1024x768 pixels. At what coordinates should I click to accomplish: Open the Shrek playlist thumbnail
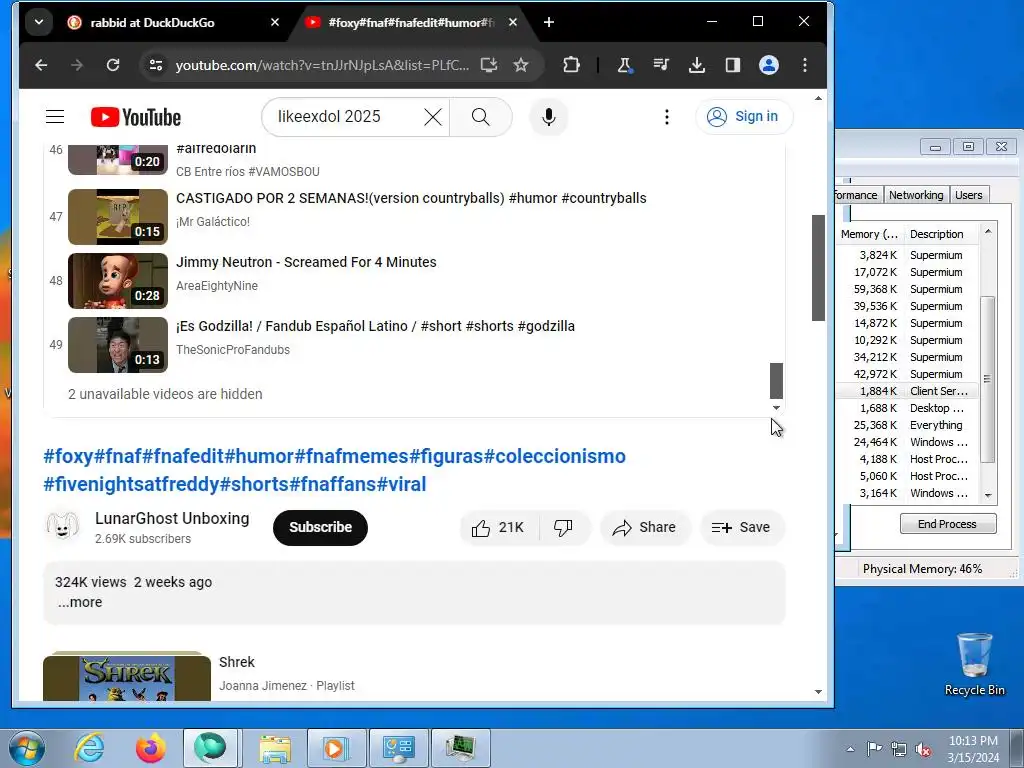tap(127, 677)
